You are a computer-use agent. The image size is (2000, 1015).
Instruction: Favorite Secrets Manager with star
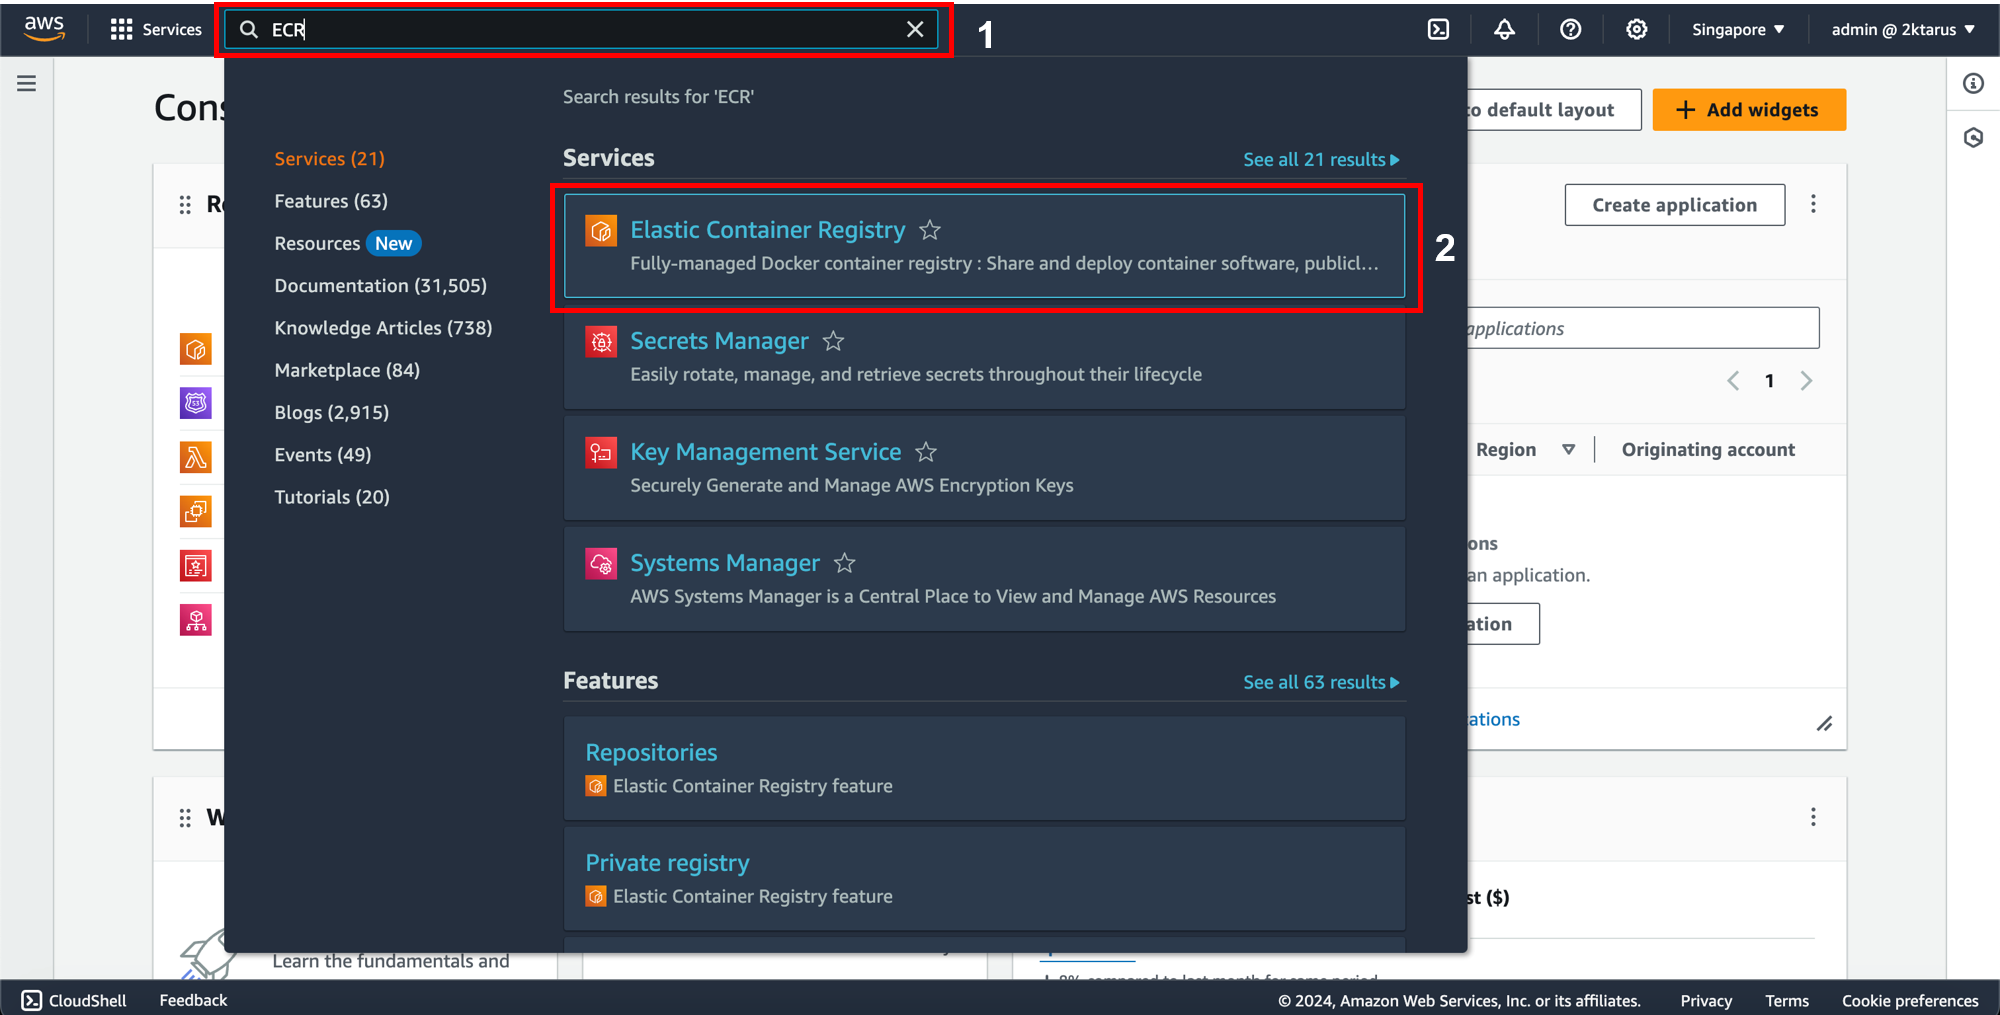[833, 341]
